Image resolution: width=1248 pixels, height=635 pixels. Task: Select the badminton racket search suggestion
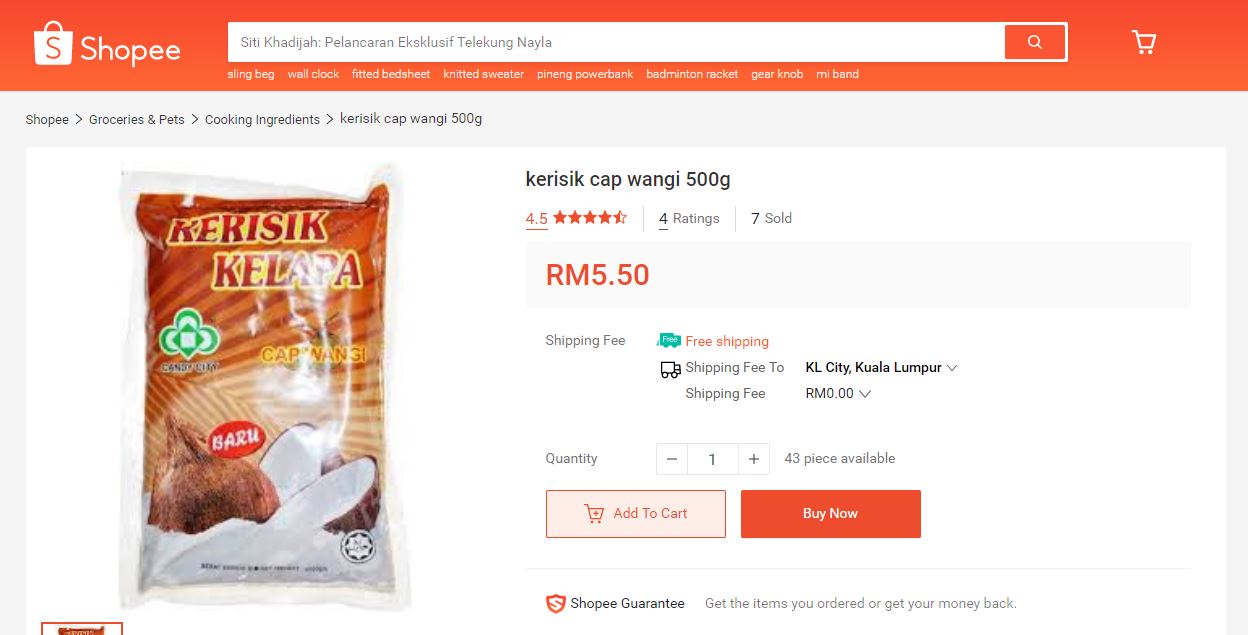pyautogui.click(x=692, y=74)
